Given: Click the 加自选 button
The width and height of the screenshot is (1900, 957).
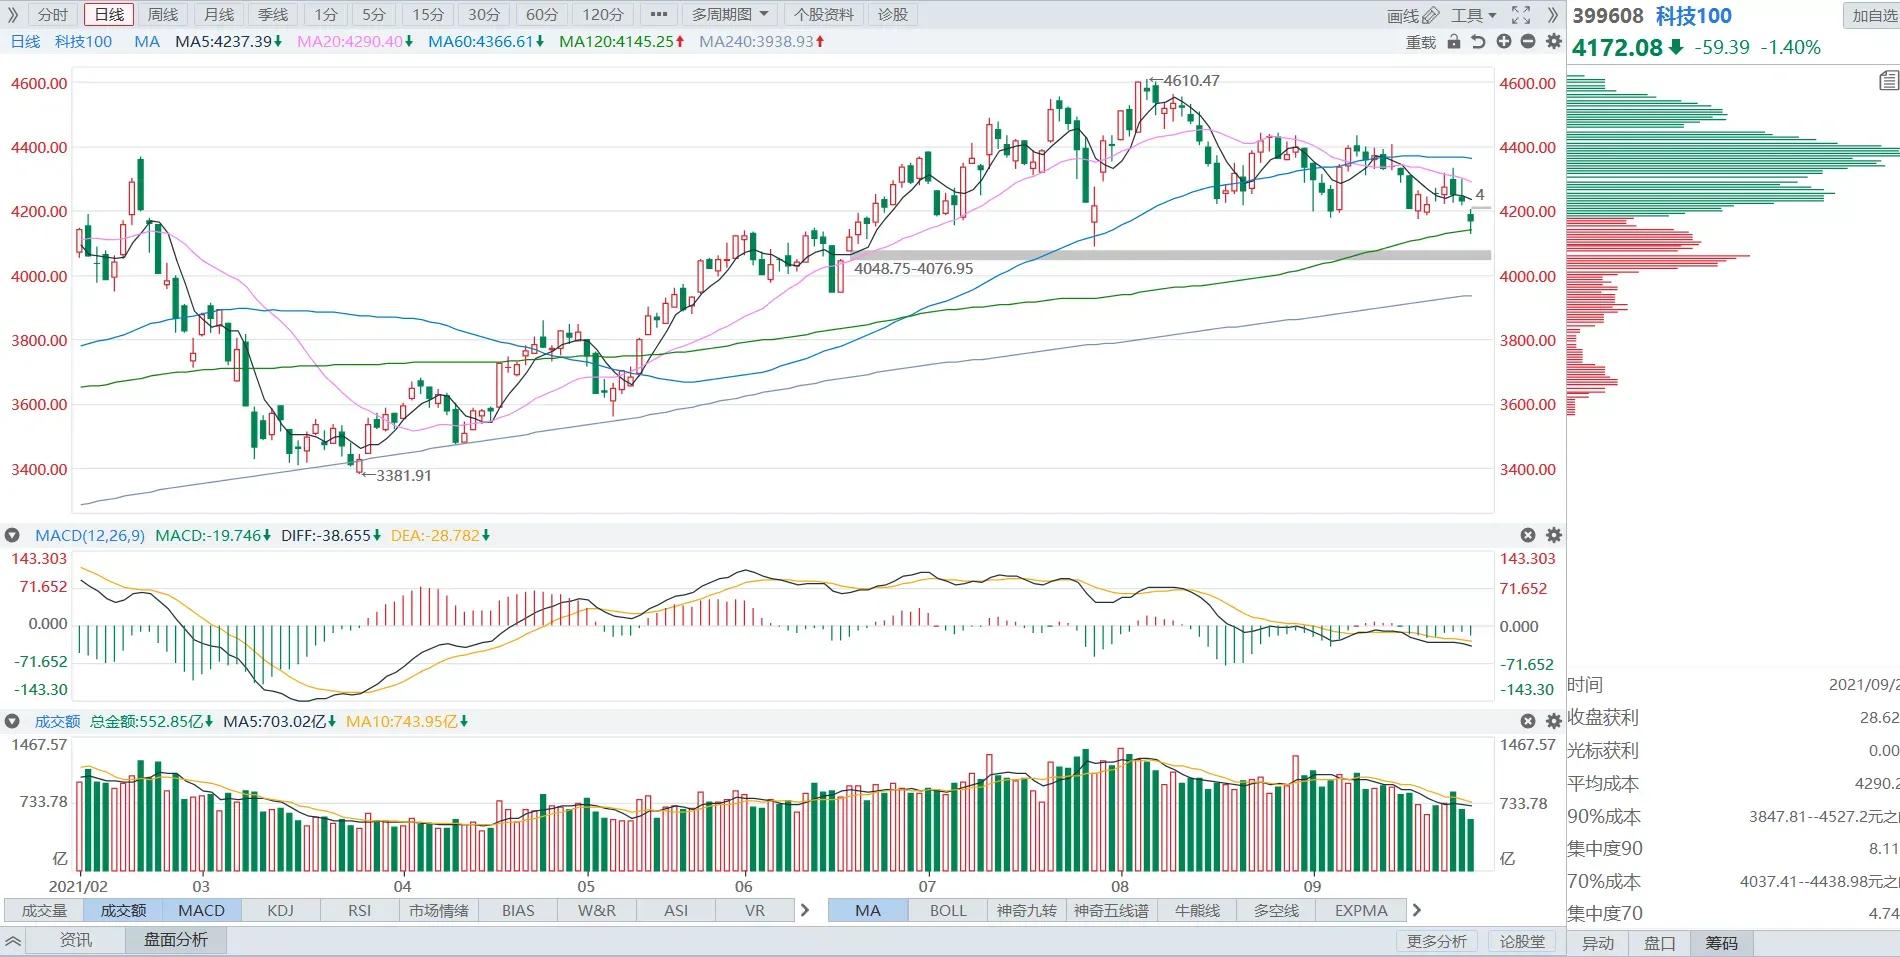Looking at the screenshot, I should (1873, 16).
